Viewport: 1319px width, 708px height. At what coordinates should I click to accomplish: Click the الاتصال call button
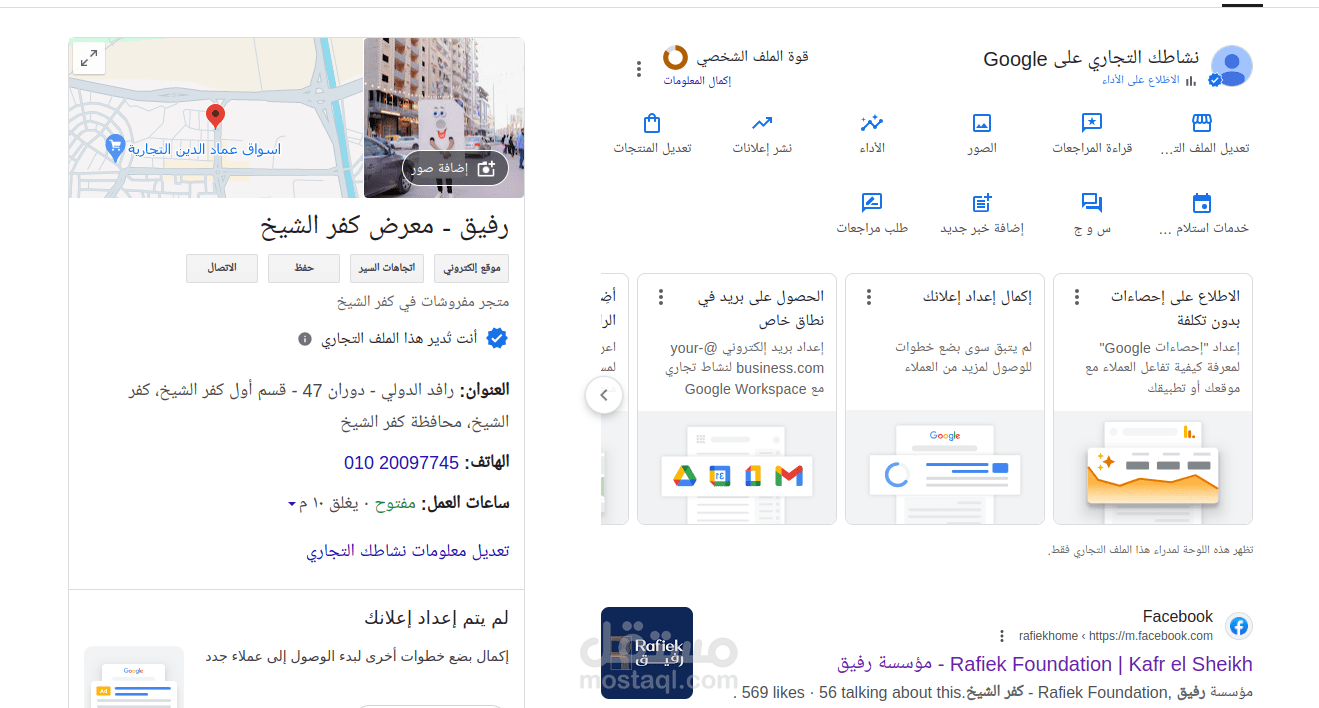point(222,268)
